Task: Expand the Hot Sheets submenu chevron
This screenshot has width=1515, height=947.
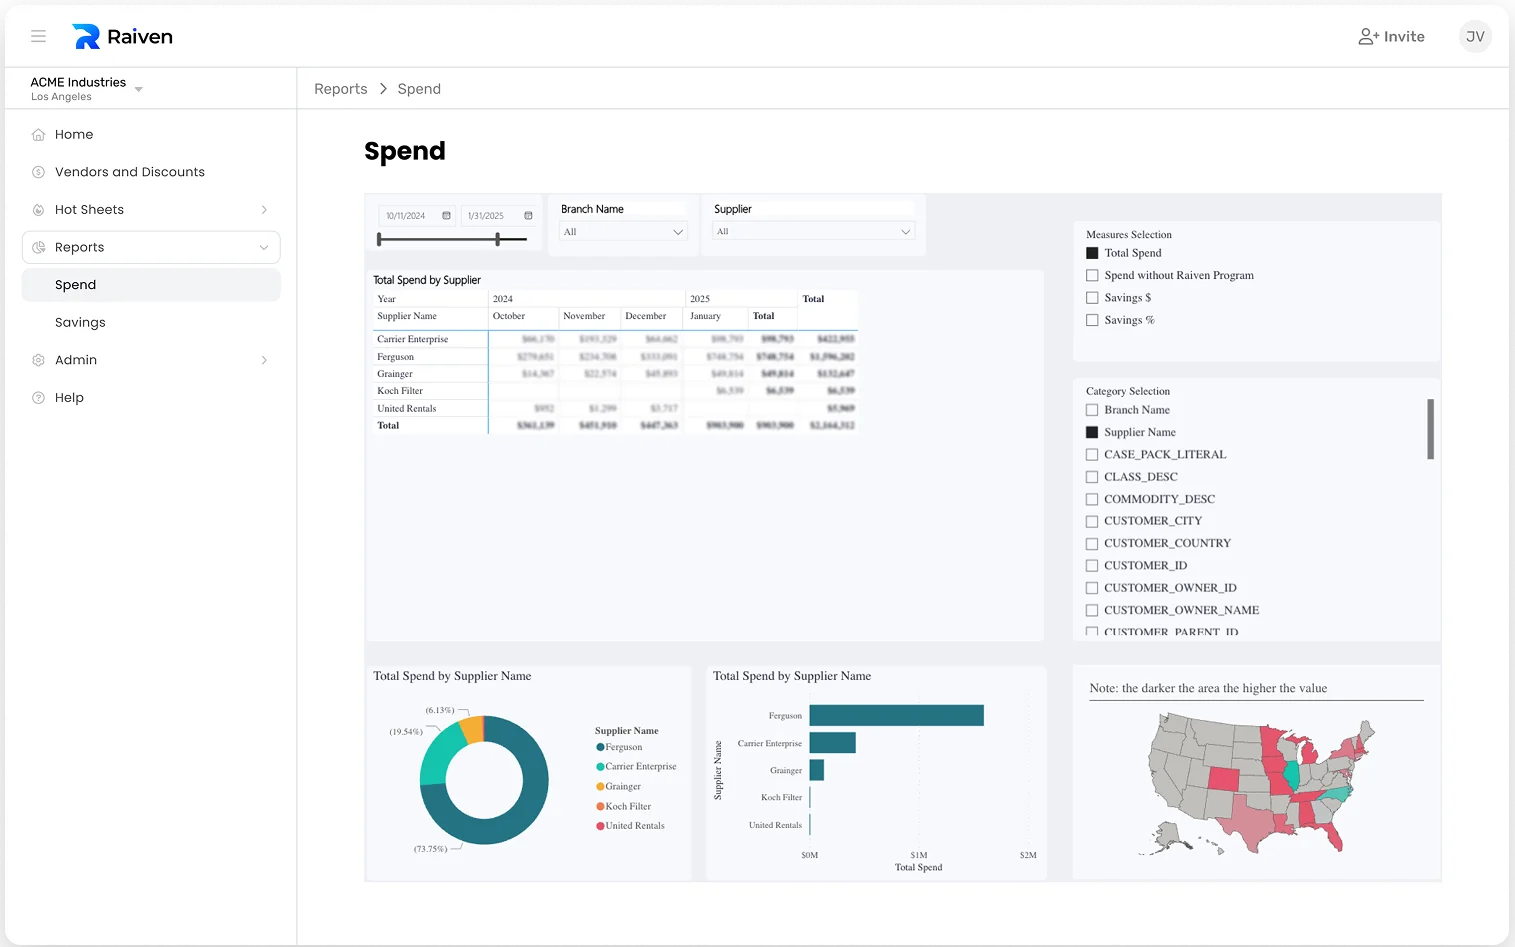Action: (264, 210)
